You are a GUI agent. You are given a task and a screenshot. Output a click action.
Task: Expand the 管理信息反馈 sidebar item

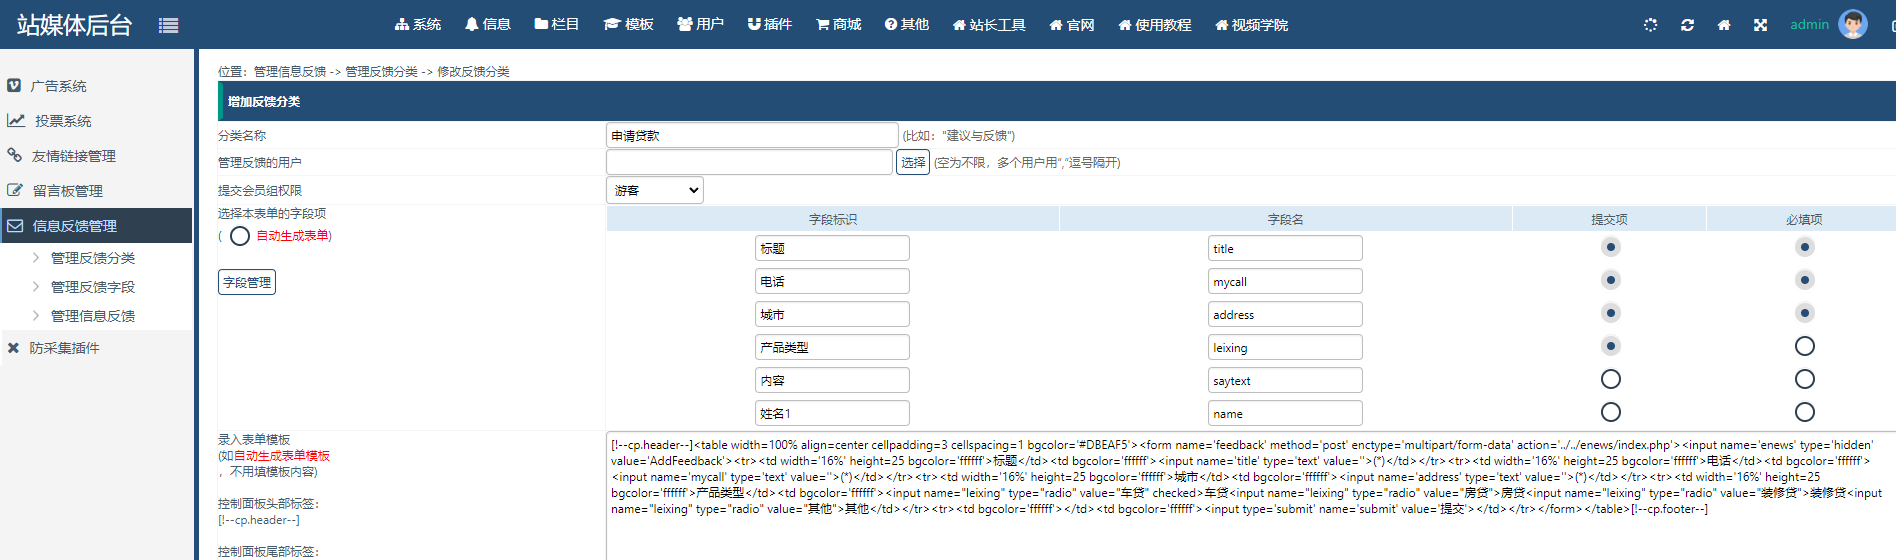pyautogui.click(x=93, y=316)
